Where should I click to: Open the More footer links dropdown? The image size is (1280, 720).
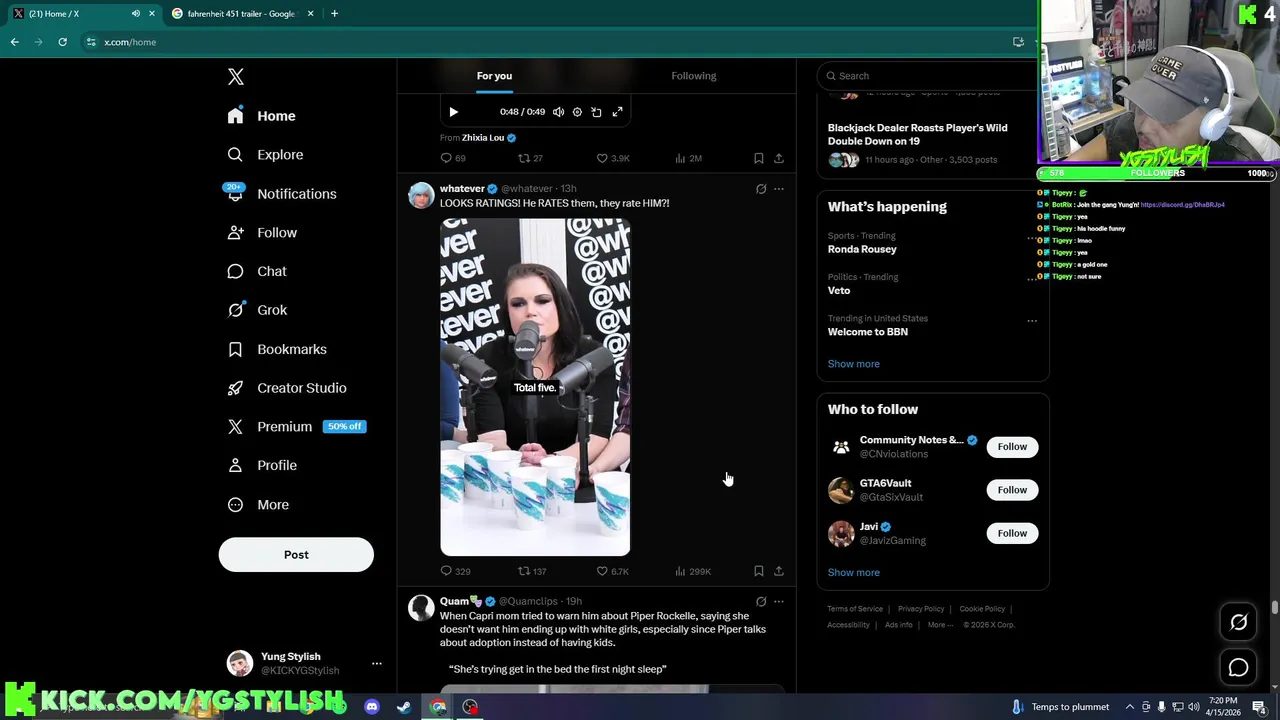click(940, 625)
